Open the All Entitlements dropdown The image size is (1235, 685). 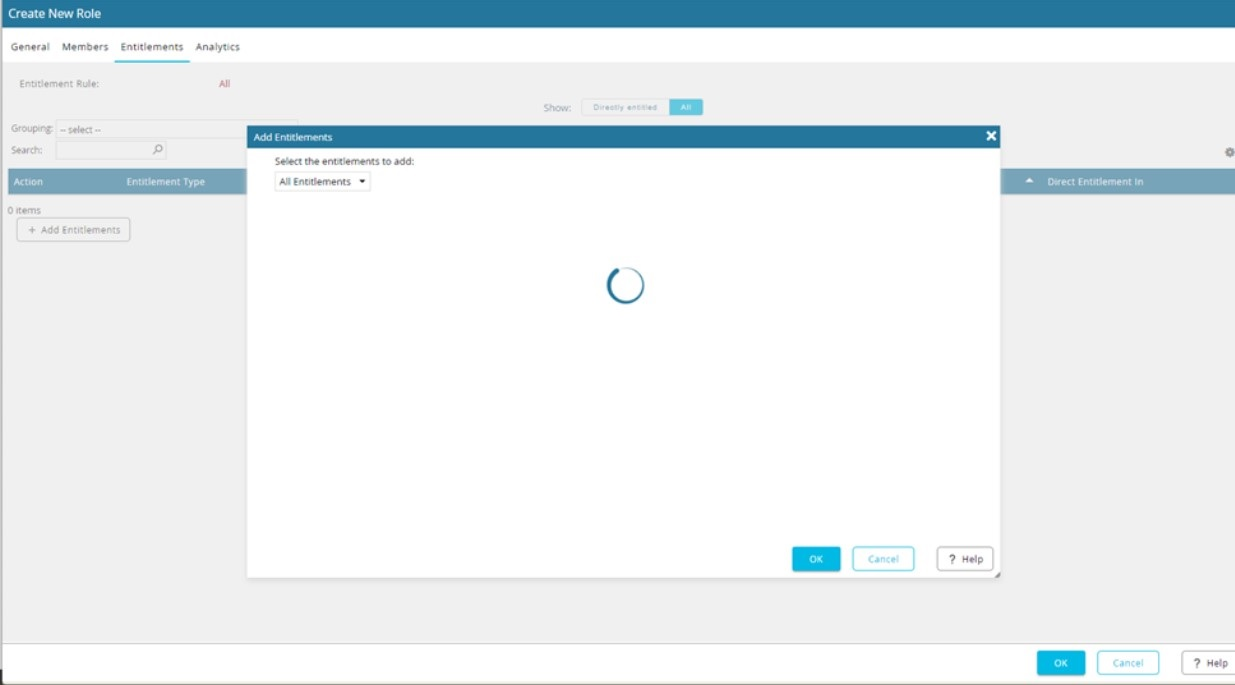(x=322, y=181)
